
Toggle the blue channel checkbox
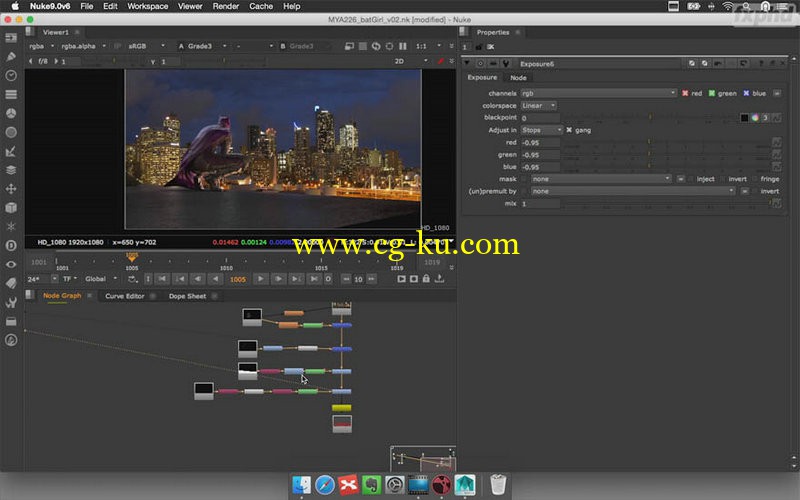coord(746,93)
